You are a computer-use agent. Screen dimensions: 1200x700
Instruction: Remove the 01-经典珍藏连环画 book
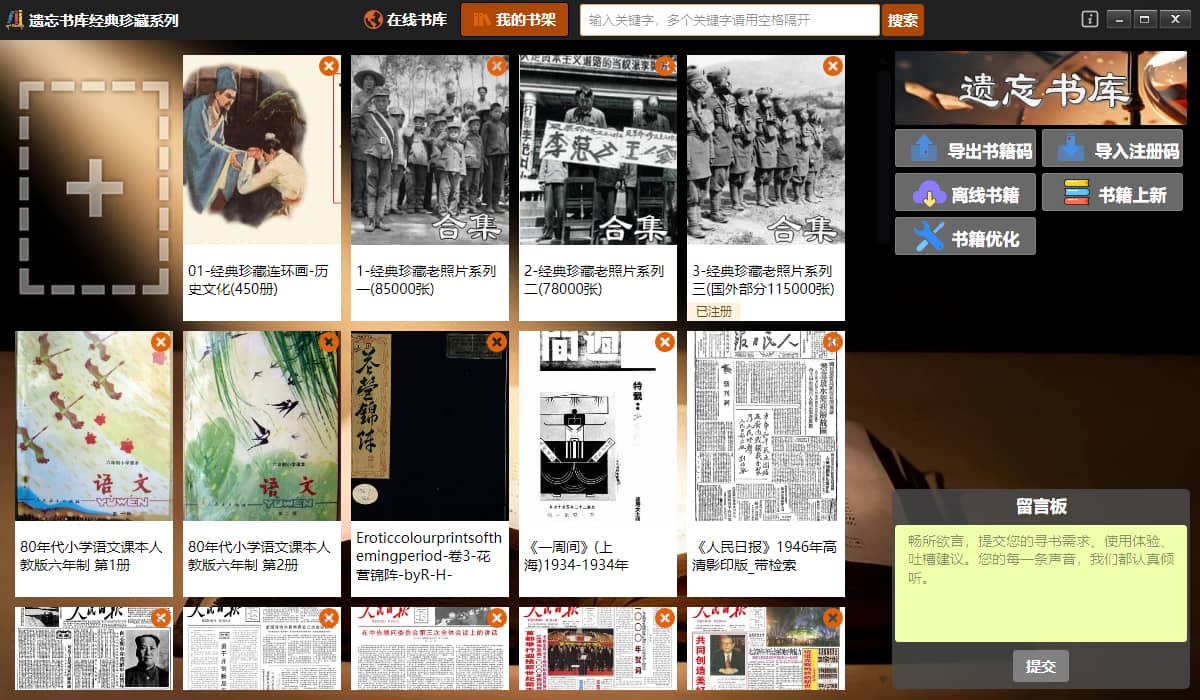pos(328,66)
